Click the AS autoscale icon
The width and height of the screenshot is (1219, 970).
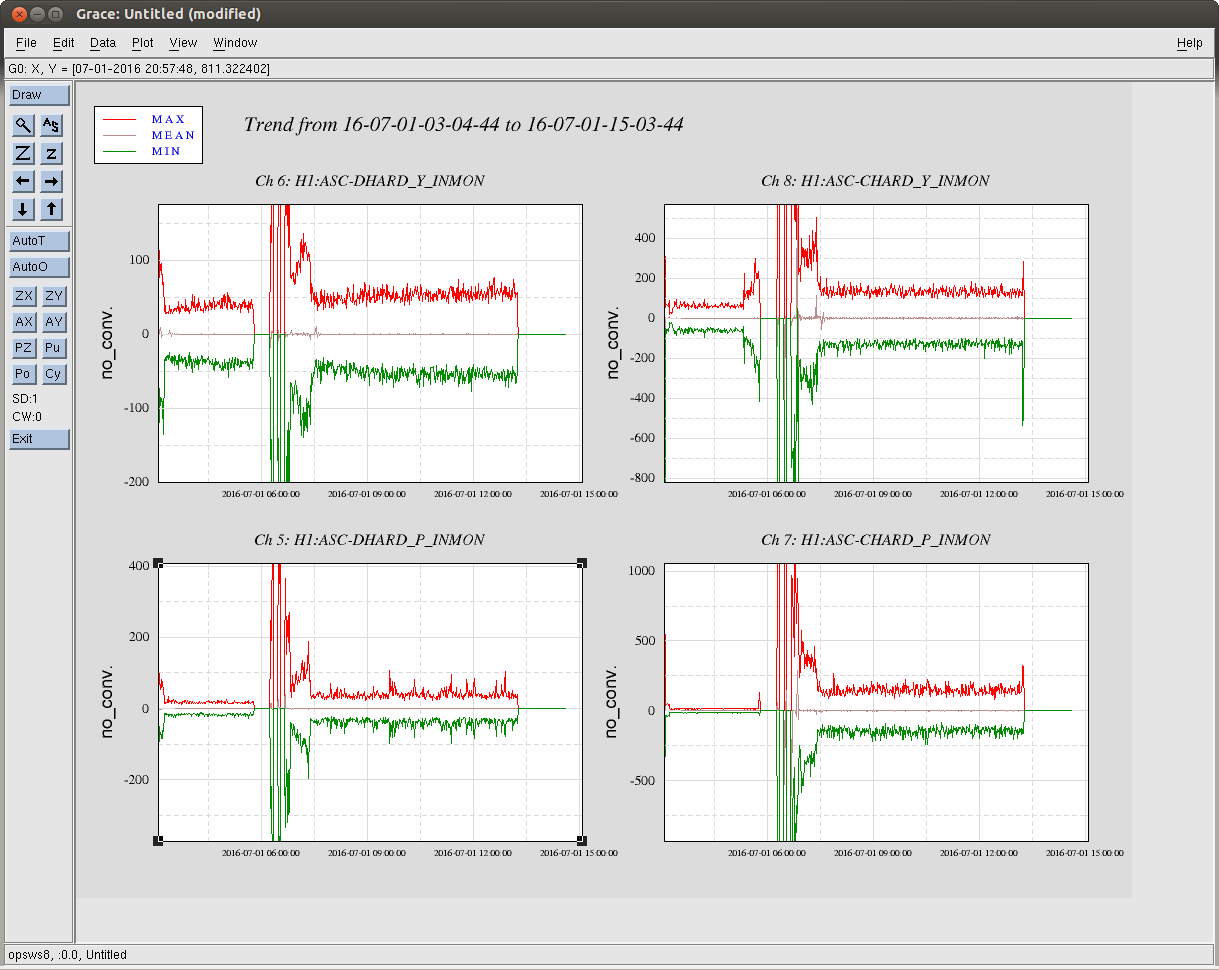(51, 125)
